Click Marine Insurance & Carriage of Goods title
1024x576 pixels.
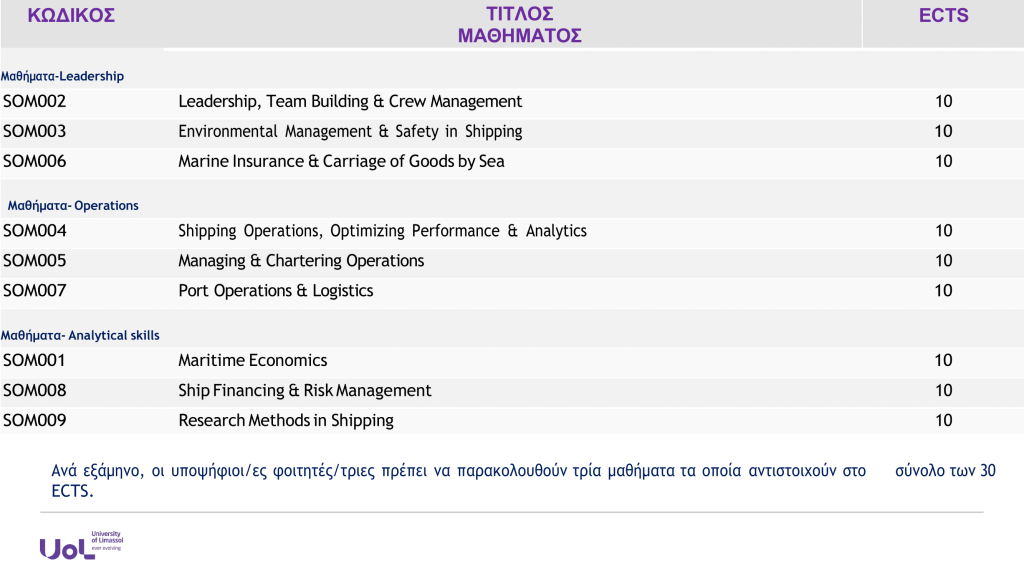(x=341, y=161)
